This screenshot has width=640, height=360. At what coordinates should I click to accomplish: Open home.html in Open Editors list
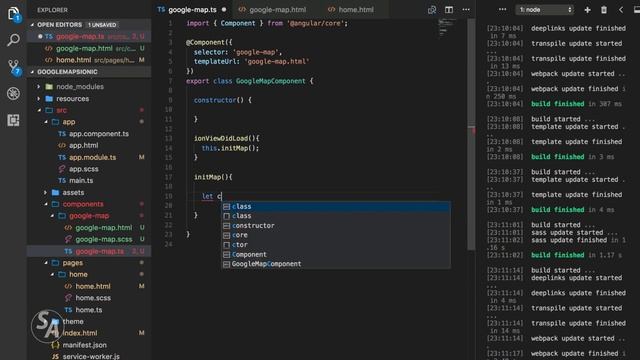(x=89, y=60)
